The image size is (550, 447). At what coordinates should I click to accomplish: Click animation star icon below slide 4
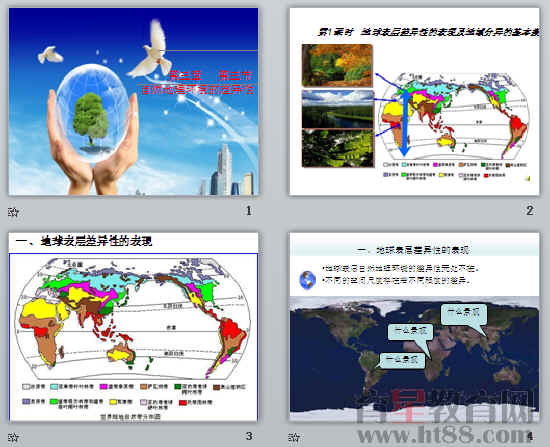(294, 437)
